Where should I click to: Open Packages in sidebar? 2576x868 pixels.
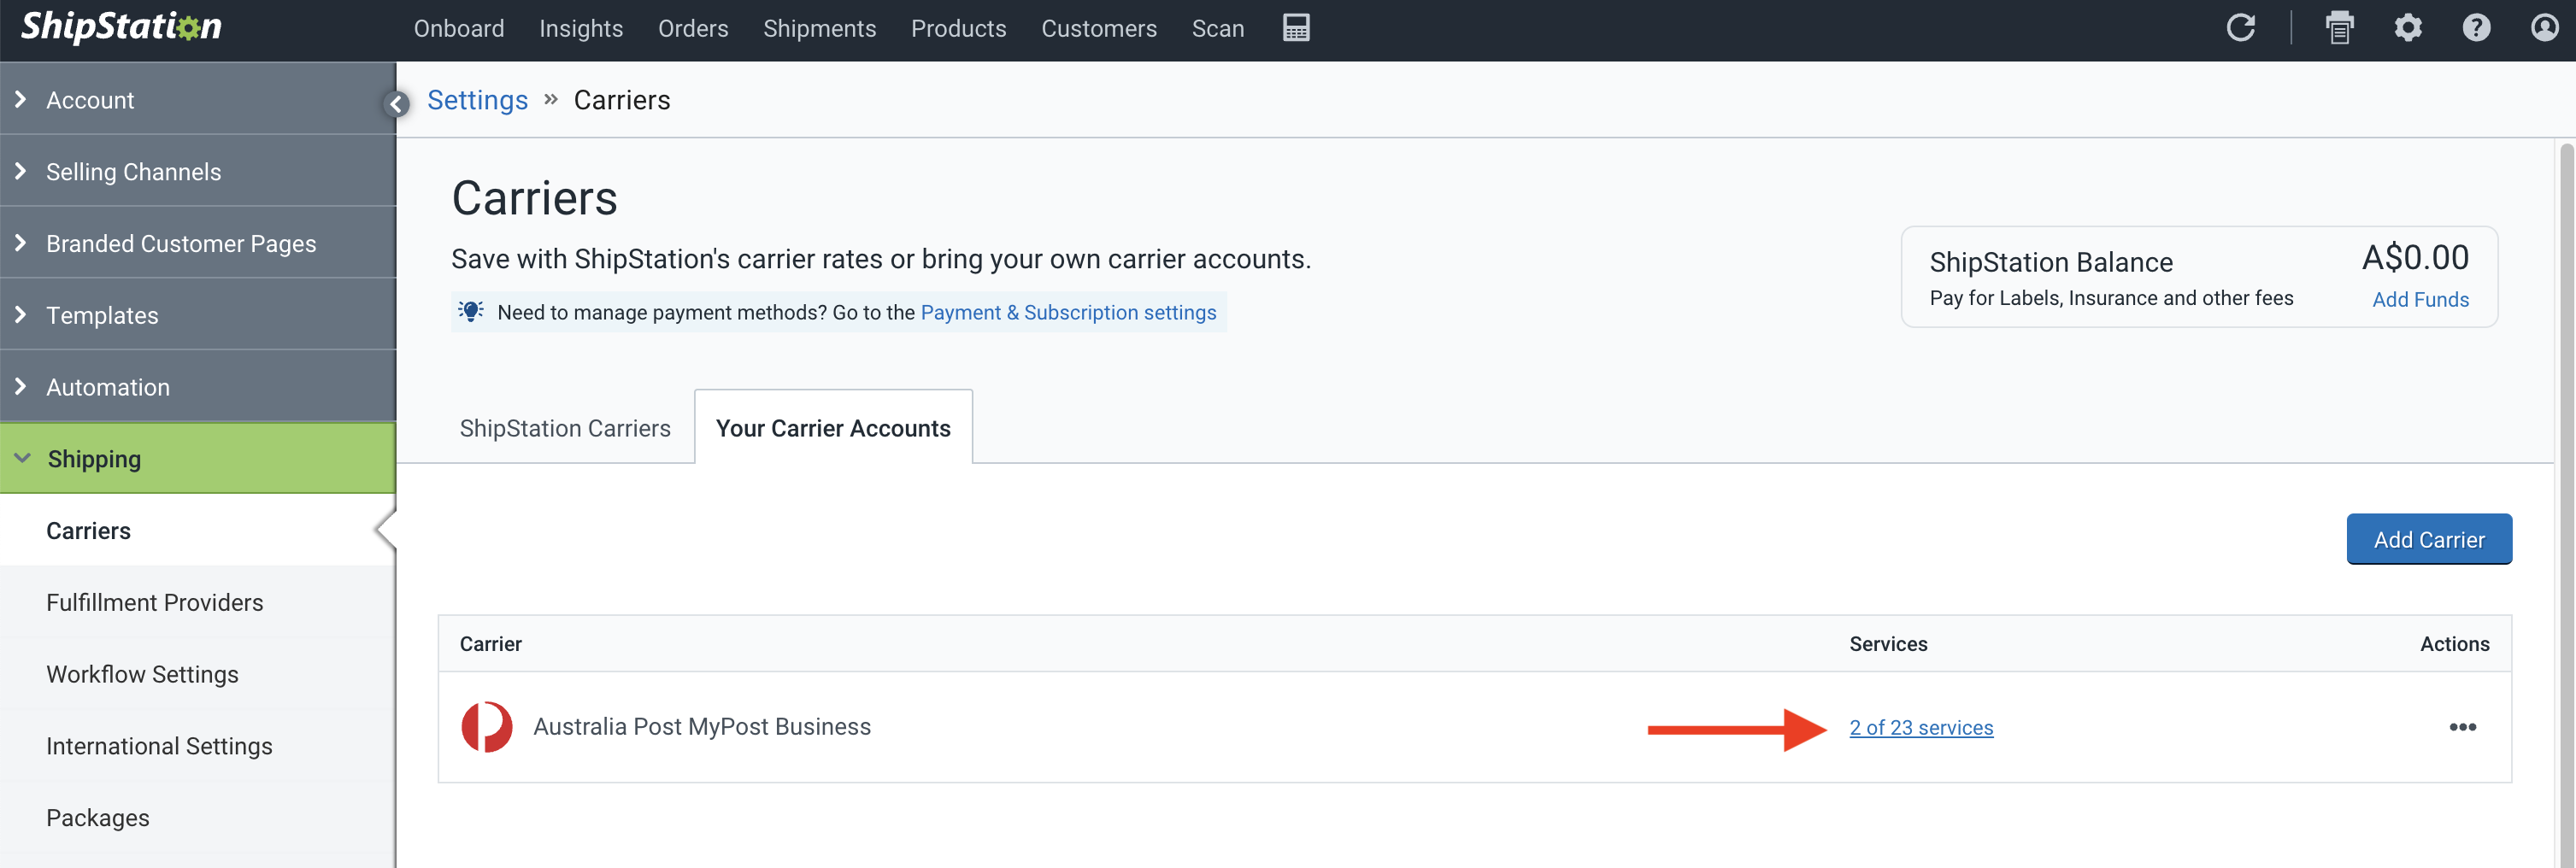(x=198, y=818)
